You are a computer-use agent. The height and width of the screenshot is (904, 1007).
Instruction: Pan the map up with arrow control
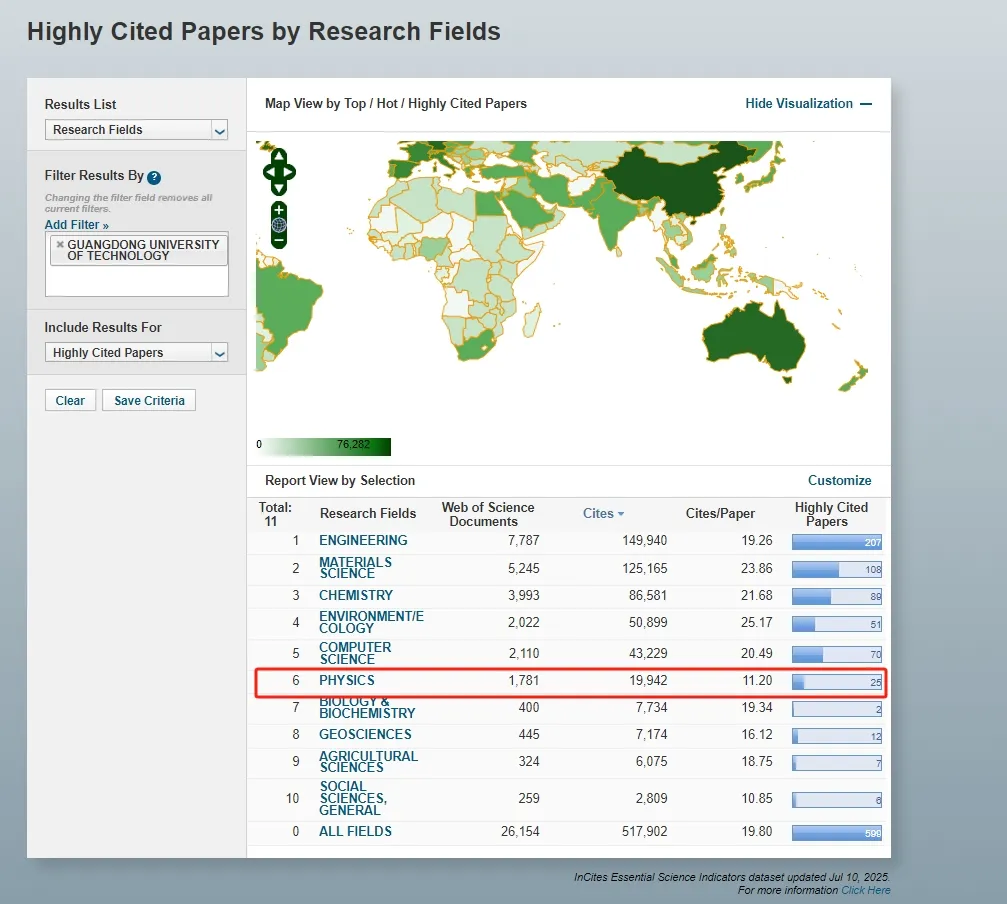(279, 157)
